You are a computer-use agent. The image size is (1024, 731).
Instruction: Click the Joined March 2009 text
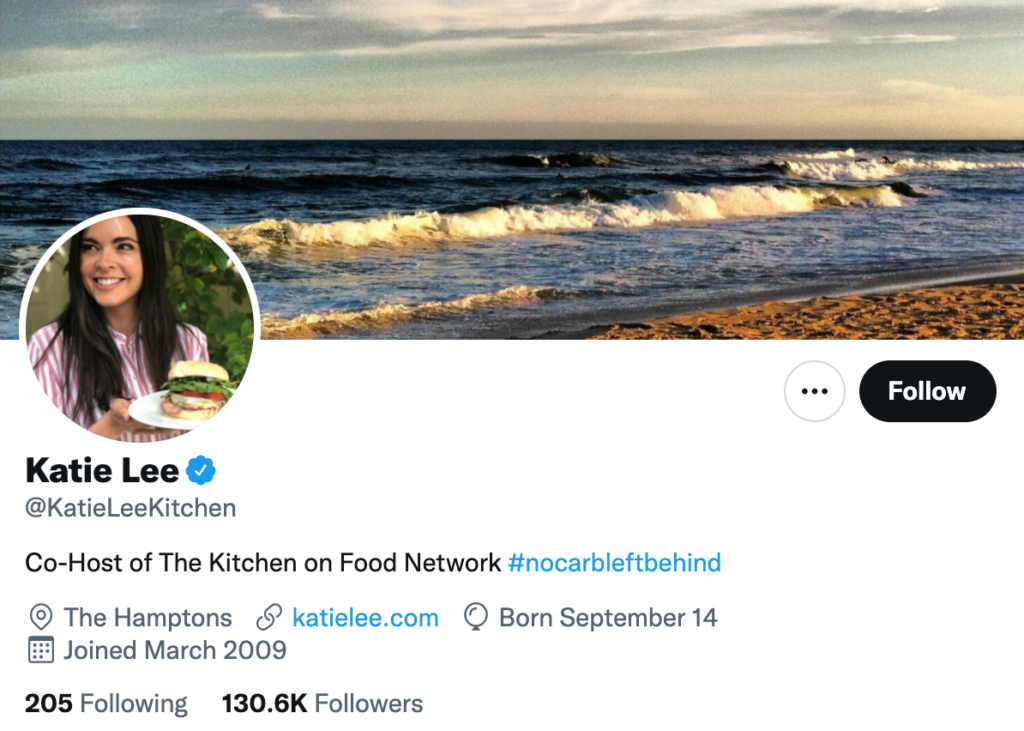175,650
